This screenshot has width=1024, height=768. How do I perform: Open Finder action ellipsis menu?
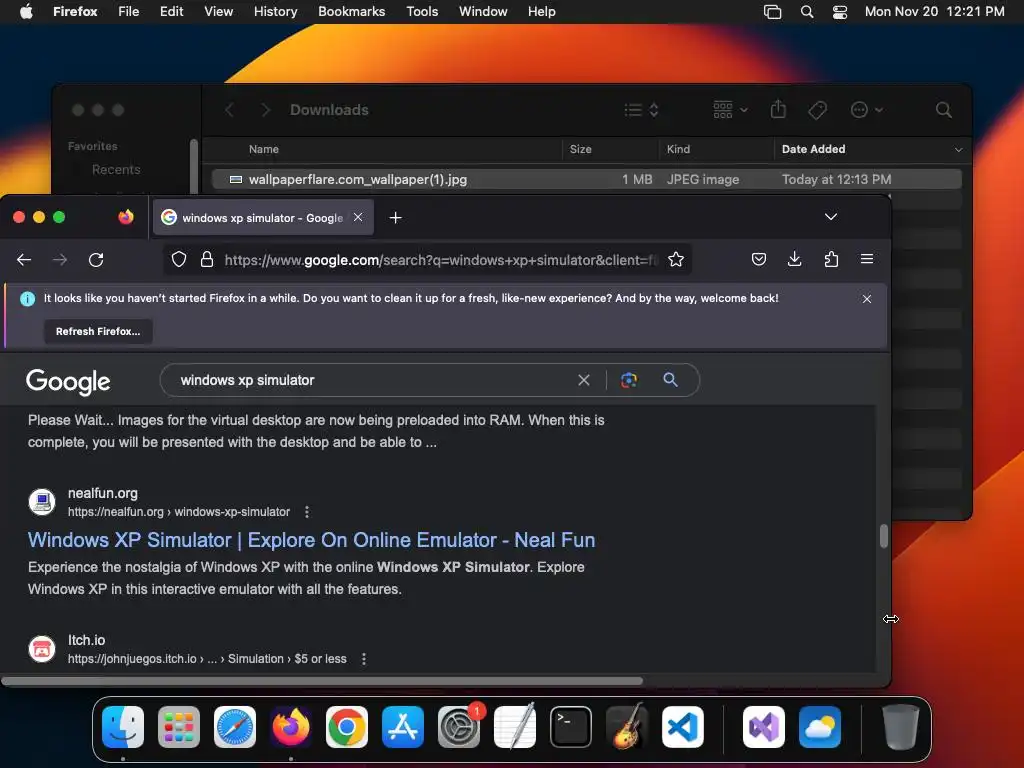[x=867, y=110]
